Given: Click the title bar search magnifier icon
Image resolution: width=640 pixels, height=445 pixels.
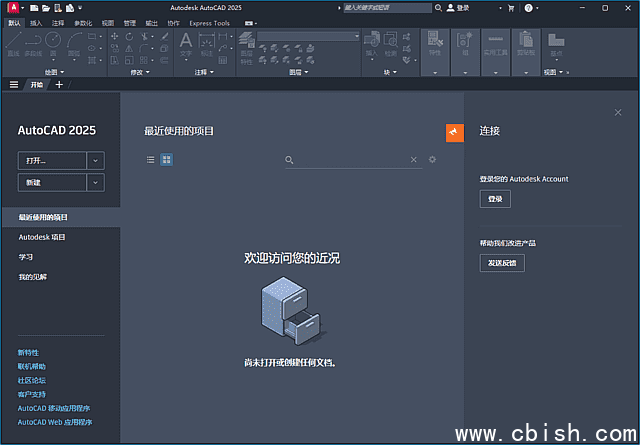Looking at the screenshot, I should click(x=438, y=8).
